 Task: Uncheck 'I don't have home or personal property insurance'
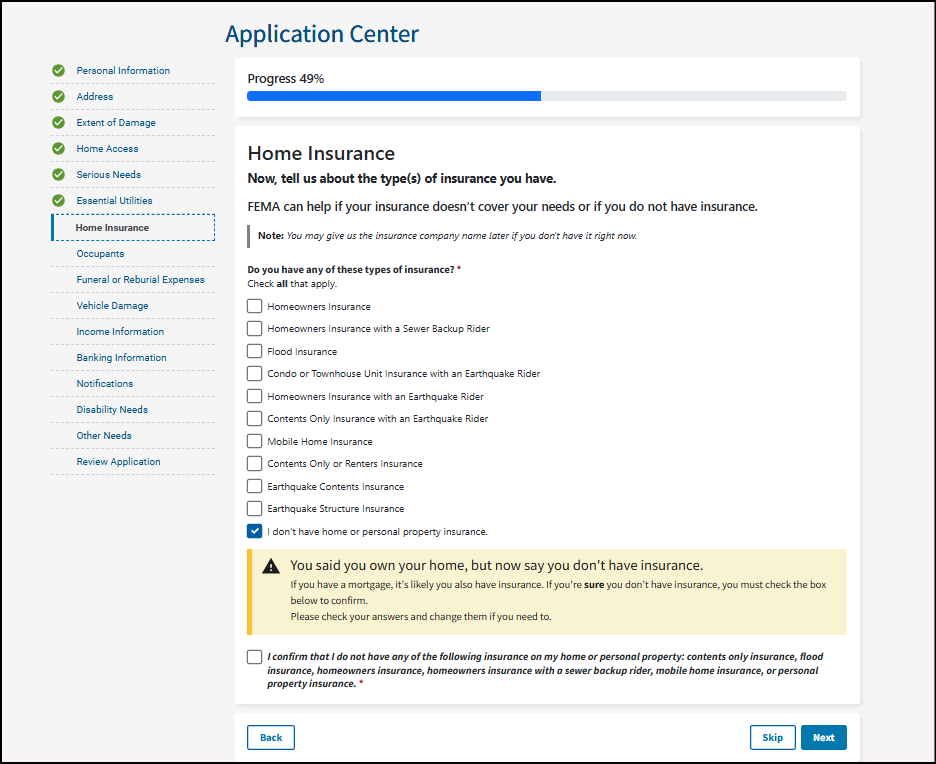point(255,532)
